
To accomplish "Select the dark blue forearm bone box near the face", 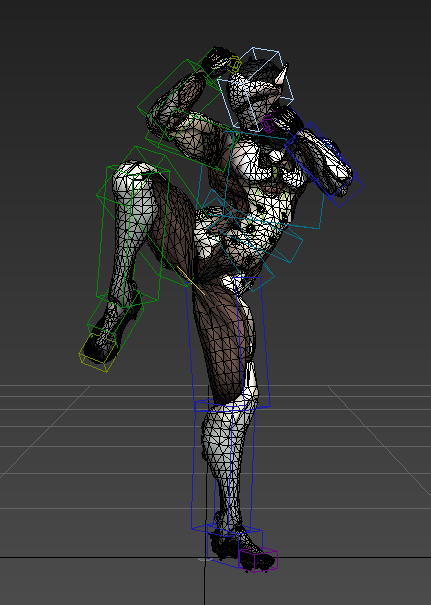I will pos(324,164).
